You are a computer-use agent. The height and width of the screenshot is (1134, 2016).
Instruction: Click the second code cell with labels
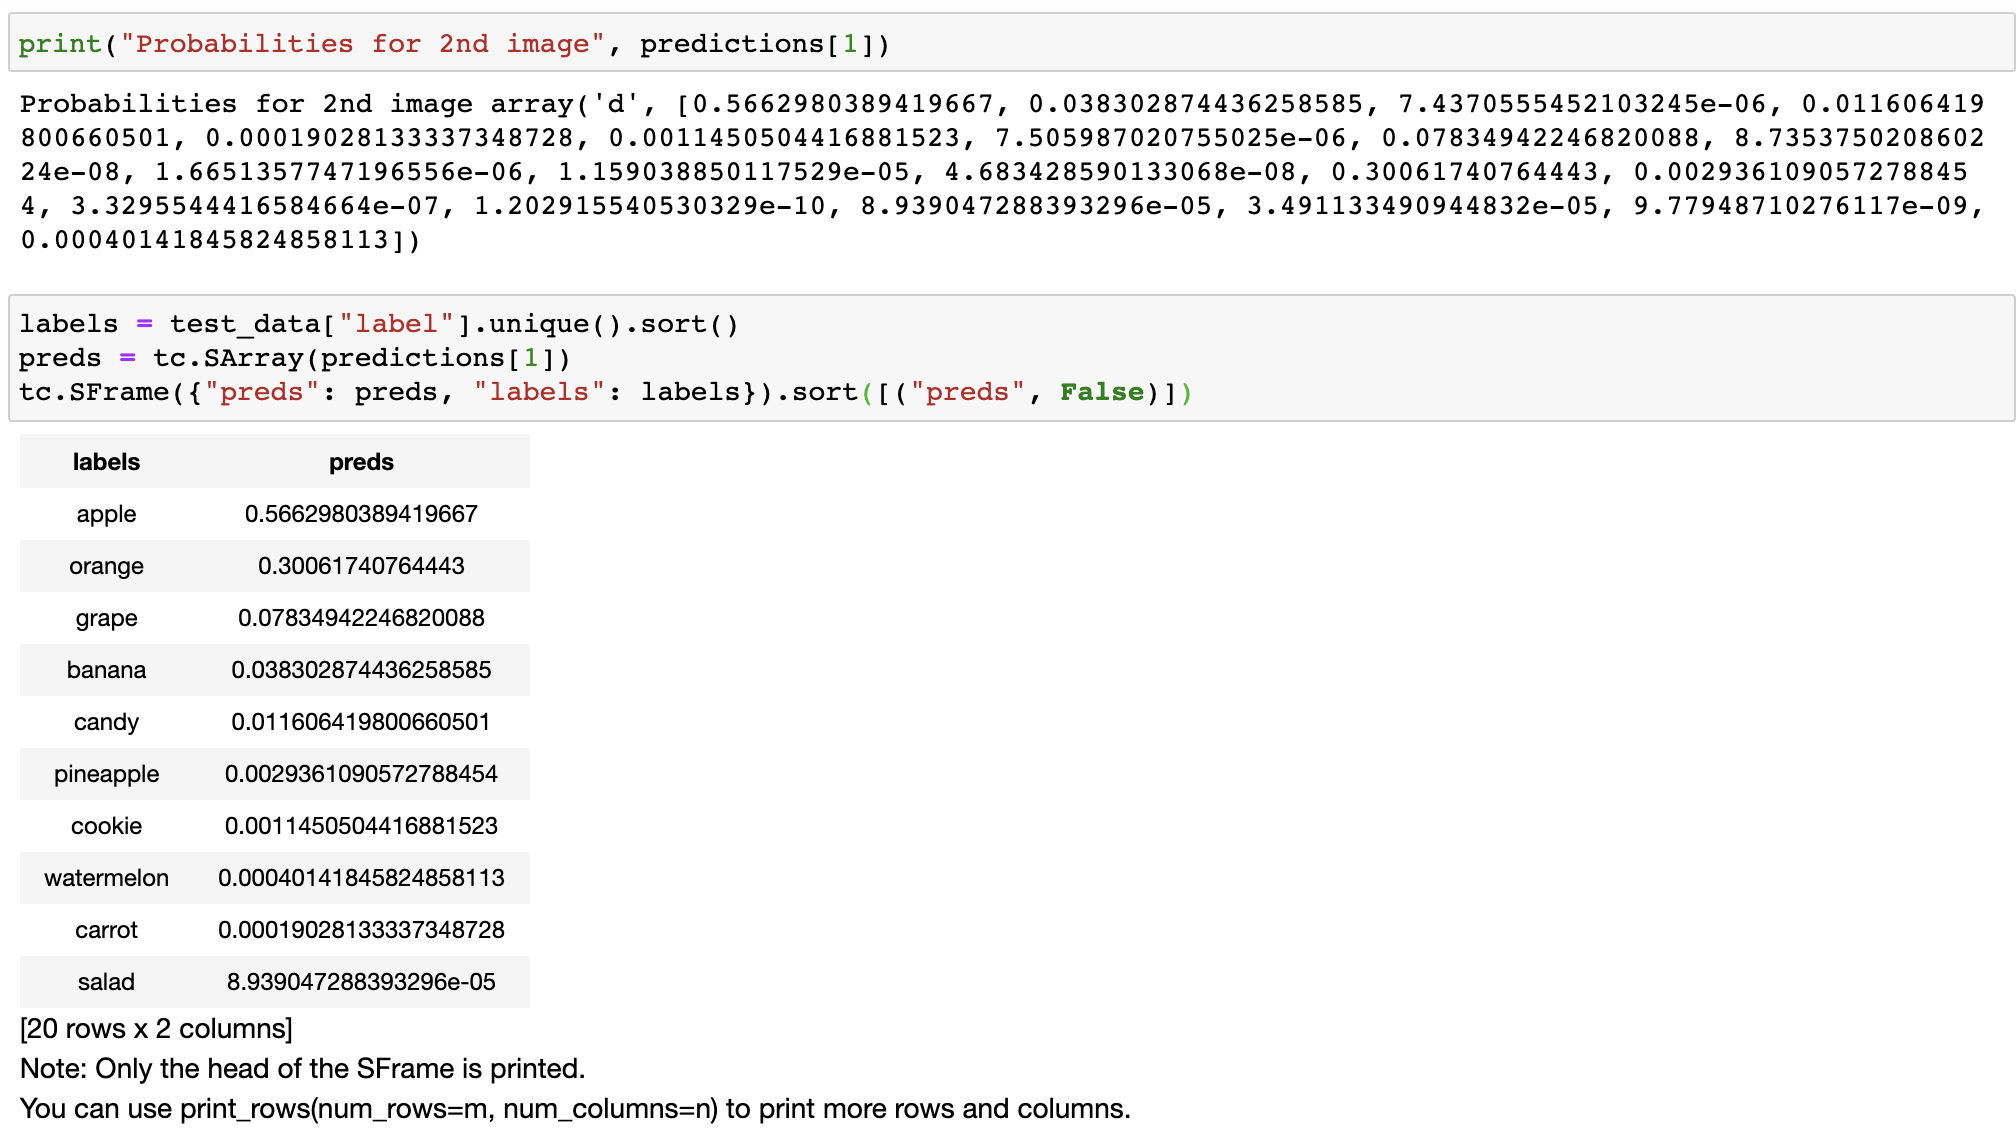(1010, 358)
